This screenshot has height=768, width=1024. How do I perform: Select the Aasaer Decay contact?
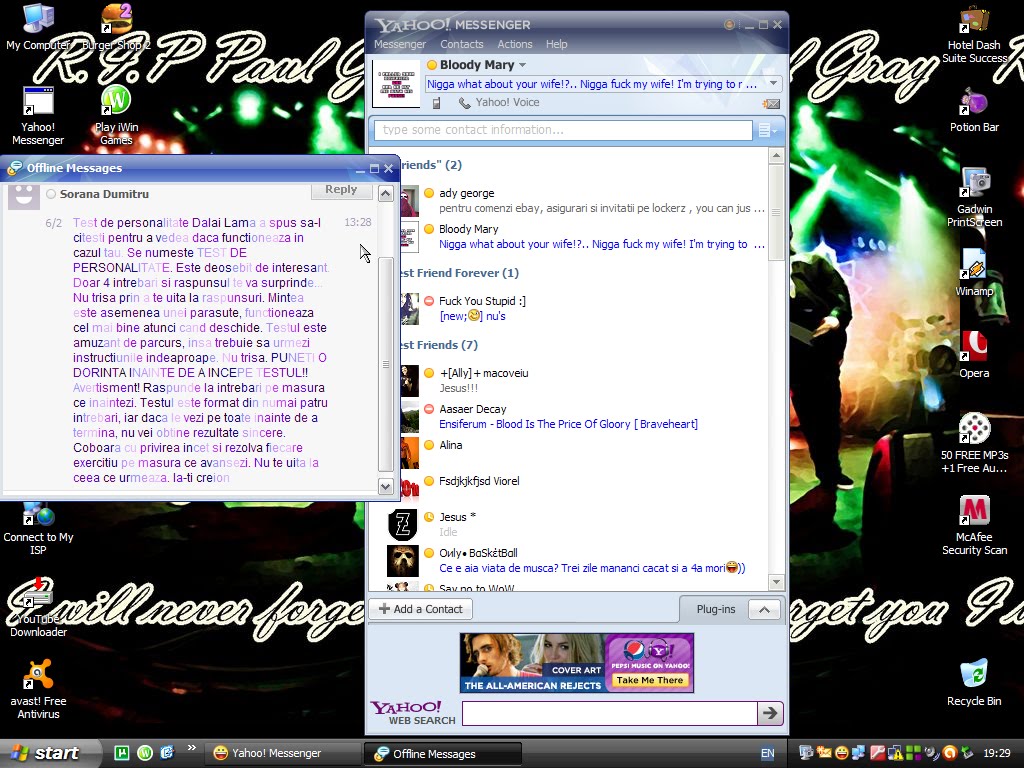click(x=583, y=416)
